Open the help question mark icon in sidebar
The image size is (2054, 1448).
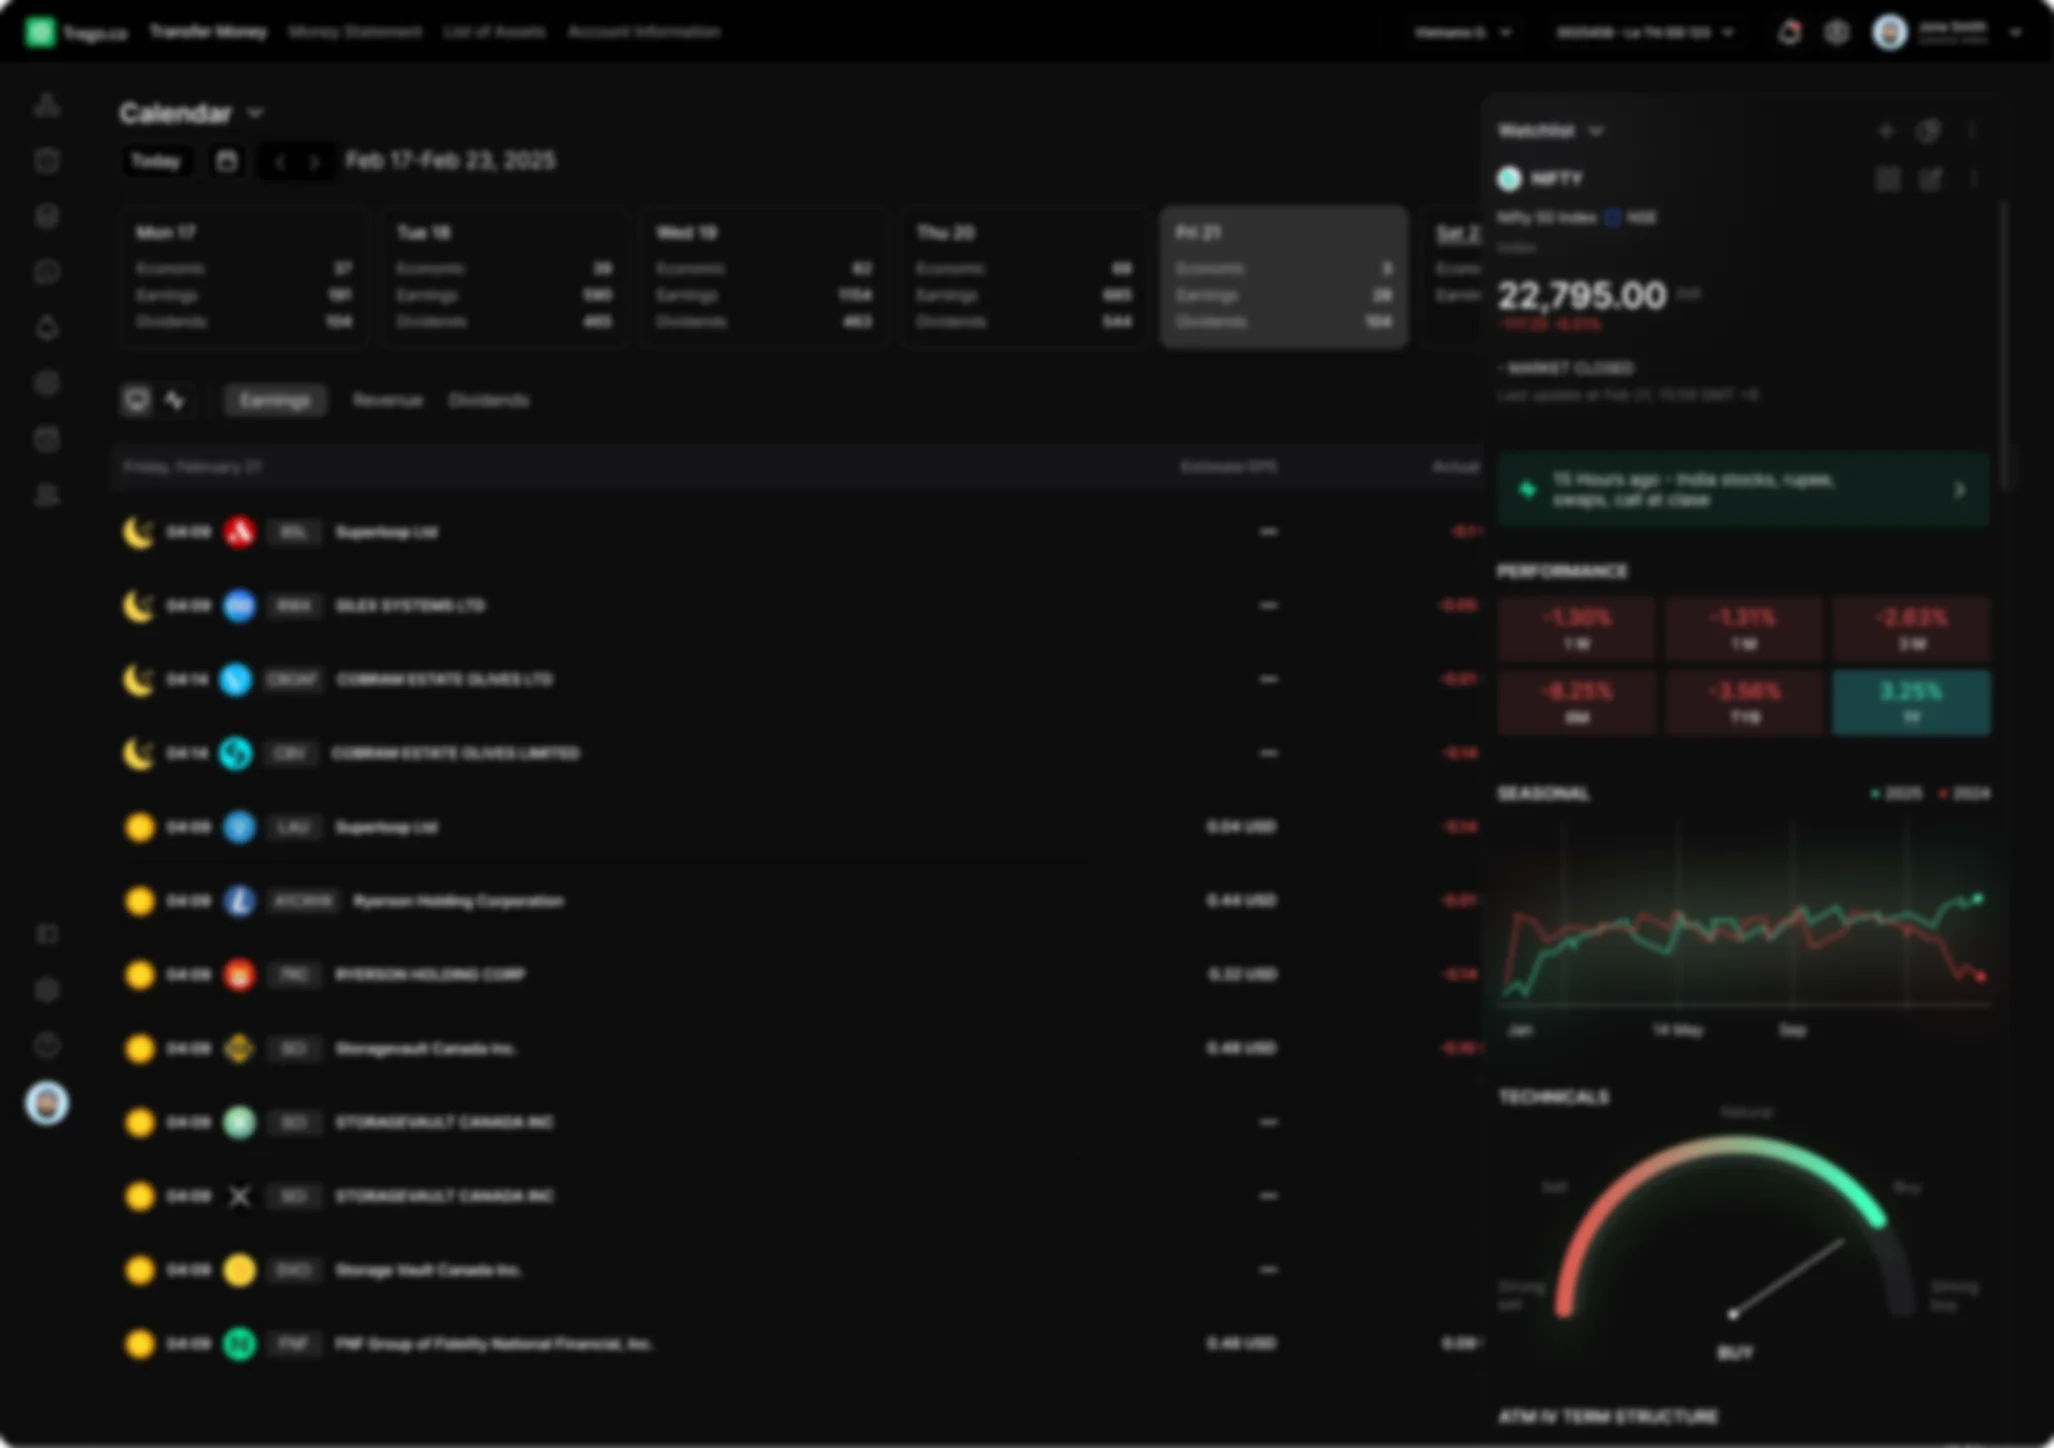coord(47,1046)
